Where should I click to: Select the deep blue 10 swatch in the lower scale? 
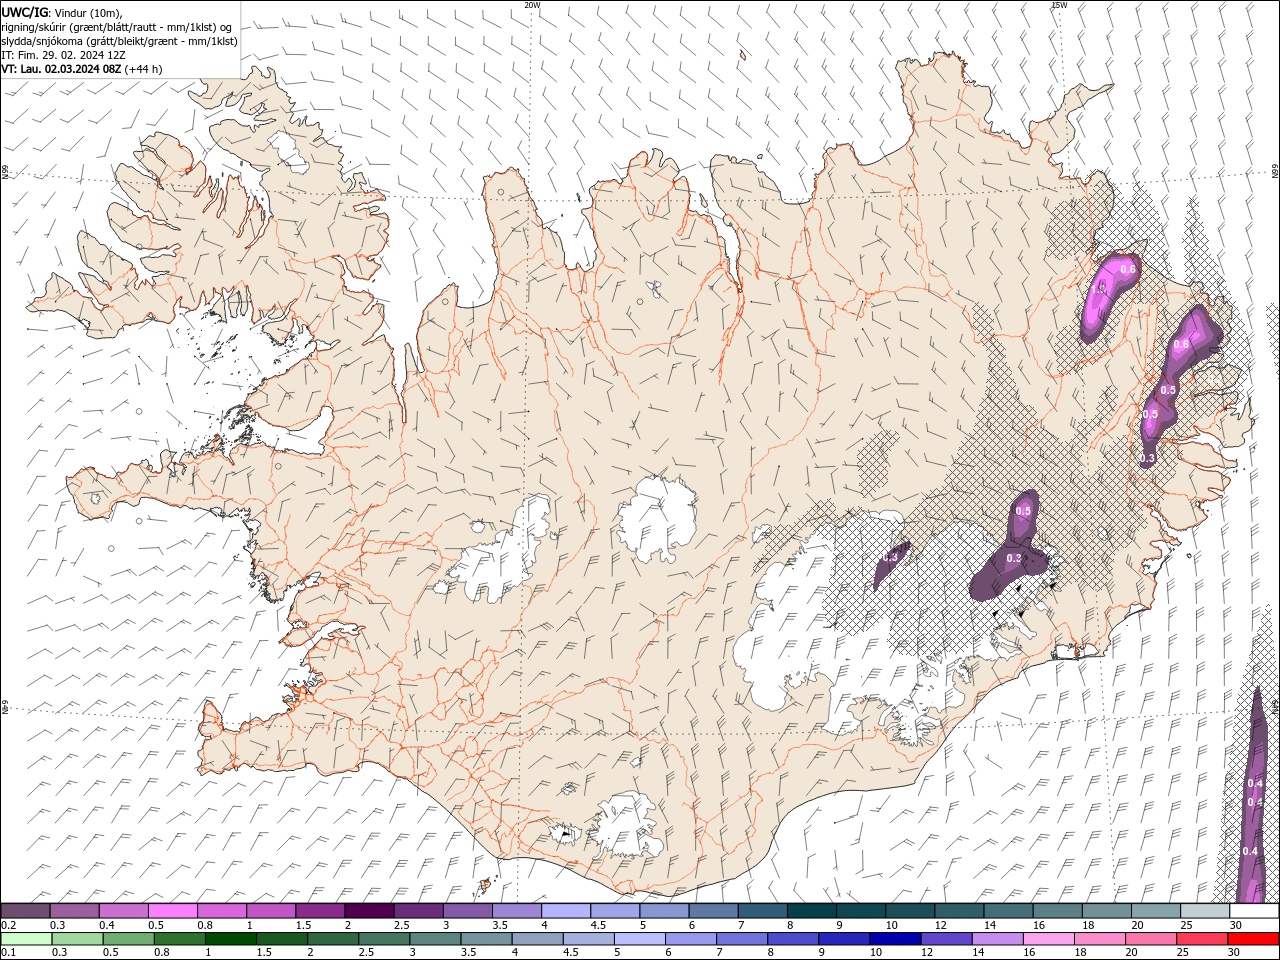[x=894, y=939]
